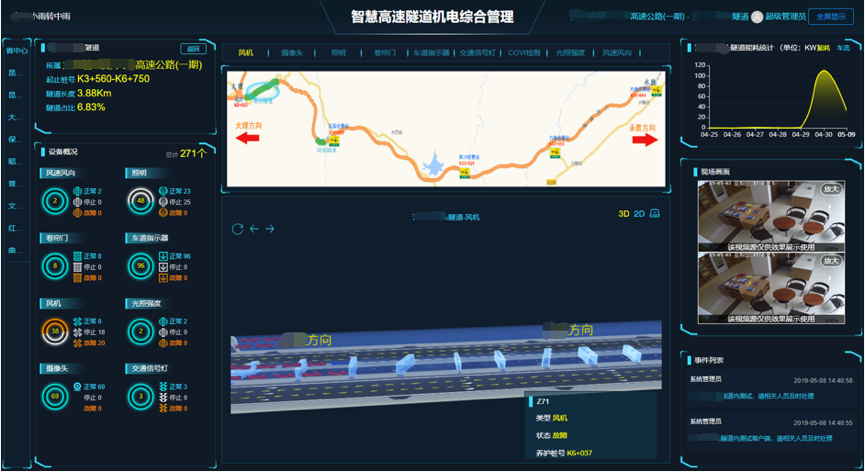Click the 照明 gauge showing 48
The image size is (865, 472).
pos(140,202)
